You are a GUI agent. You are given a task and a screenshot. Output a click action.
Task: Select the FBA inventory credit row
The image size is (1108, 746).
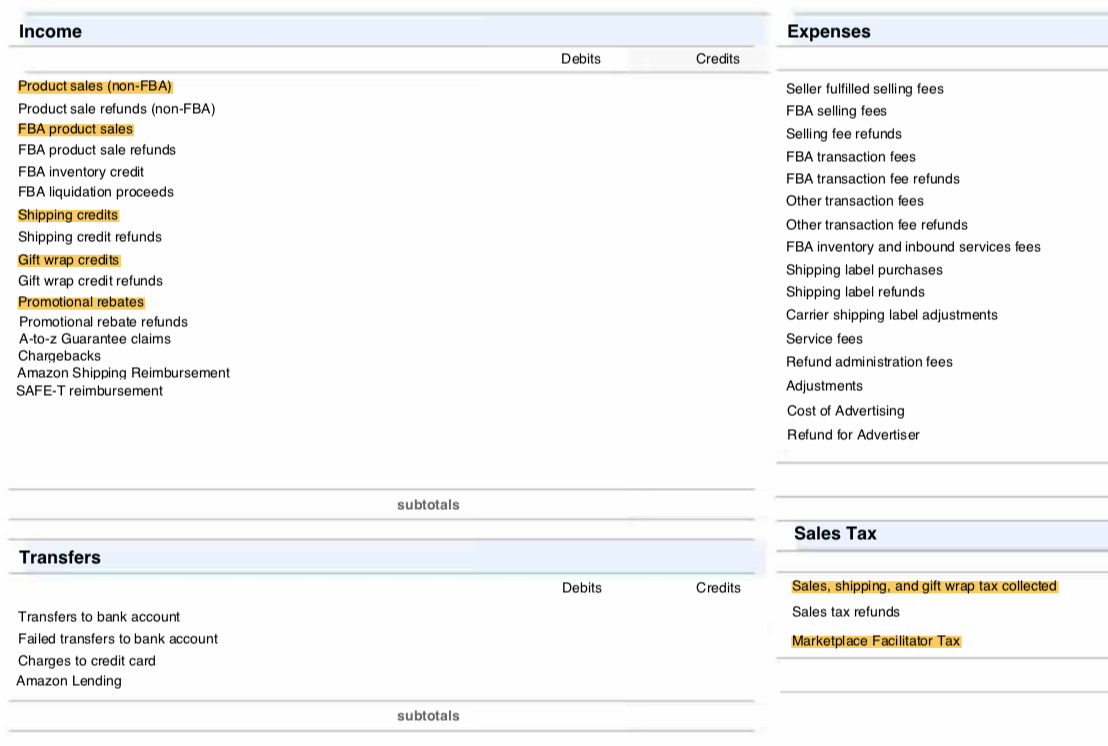click(x=81, y=172)
